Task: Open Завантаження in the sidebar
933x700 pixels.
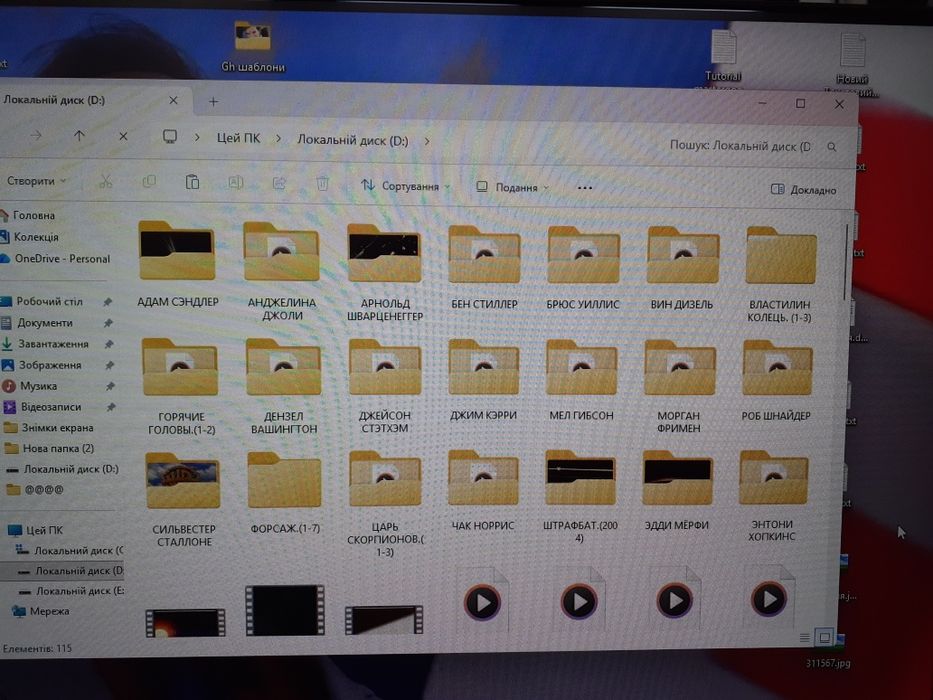Action: (53, 344)
